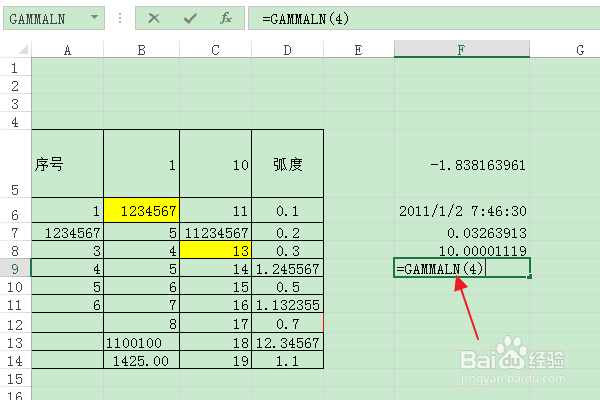Image resolution: width=600 pixels, height=400 pixels.
Task: Select row 11 header
Action: tap(15, 304)
